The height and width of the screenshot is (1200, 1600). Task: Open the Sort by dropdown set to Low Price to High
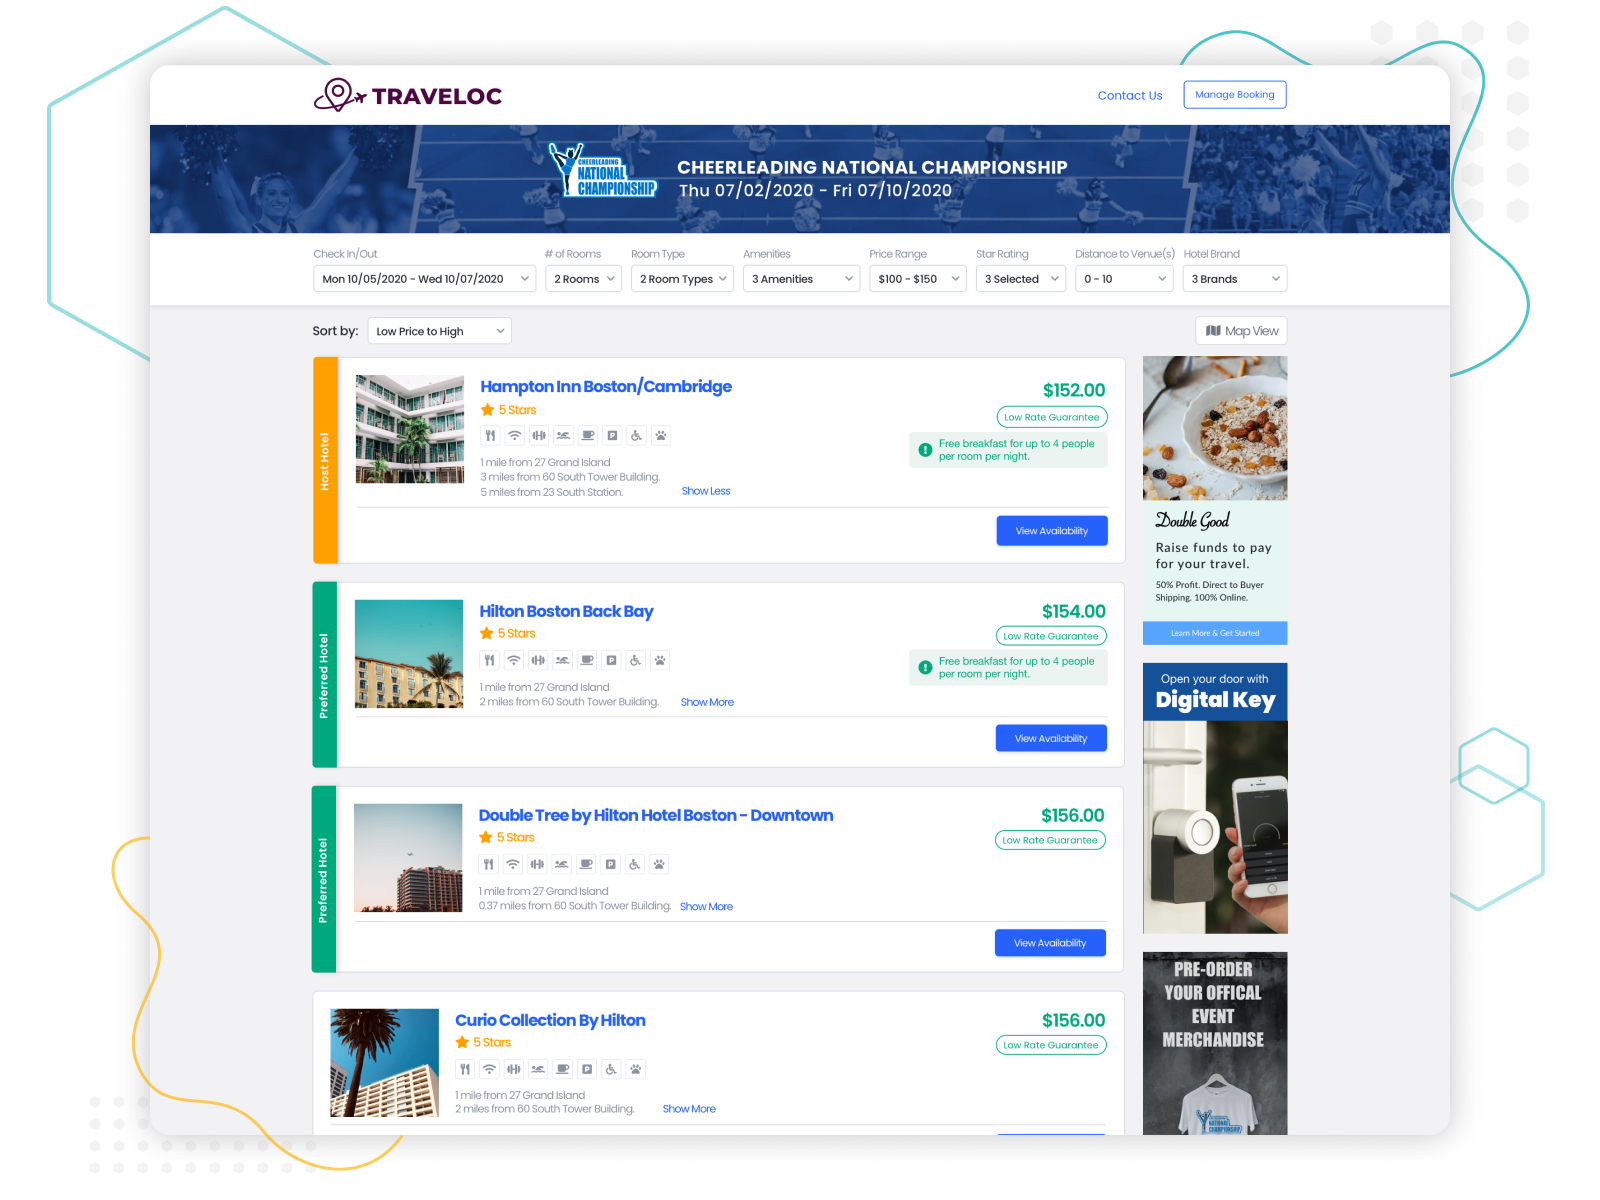click(439, 330)
